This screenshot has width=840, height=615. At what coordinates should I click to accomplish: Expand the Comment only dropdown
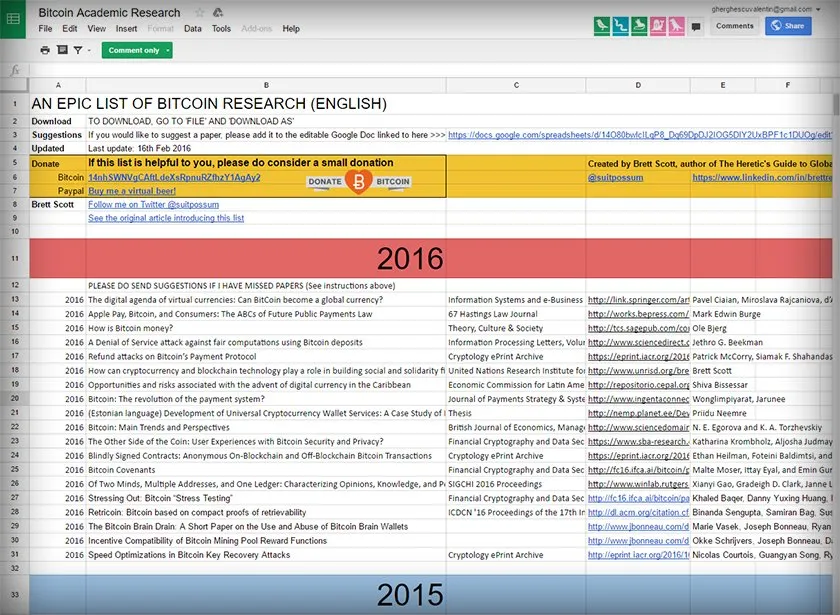[x=168, y=50]
